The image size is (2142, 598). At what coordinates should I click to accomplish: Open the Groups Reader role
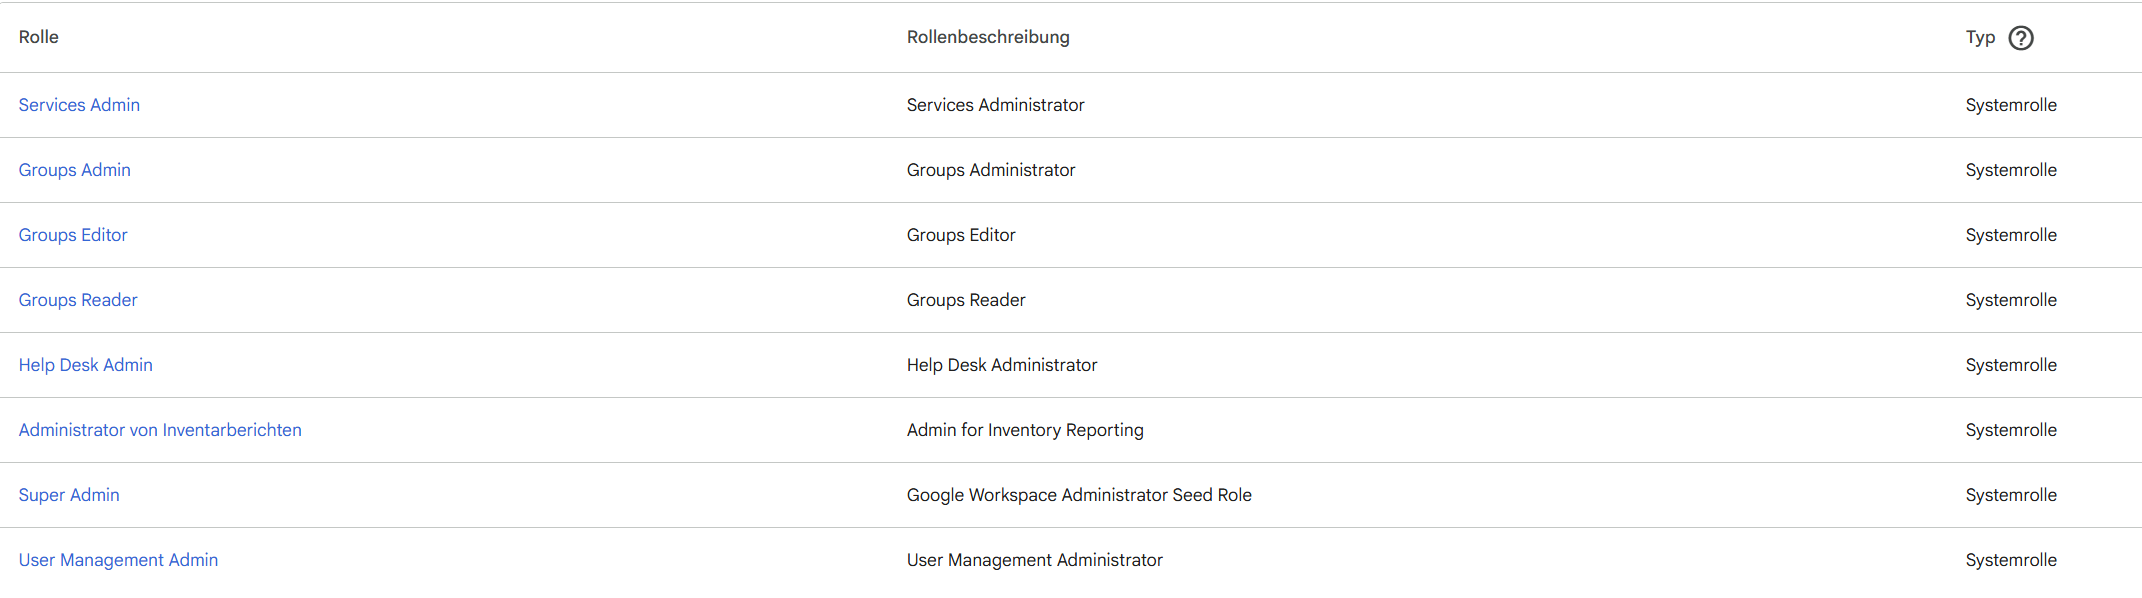point(78,300)
